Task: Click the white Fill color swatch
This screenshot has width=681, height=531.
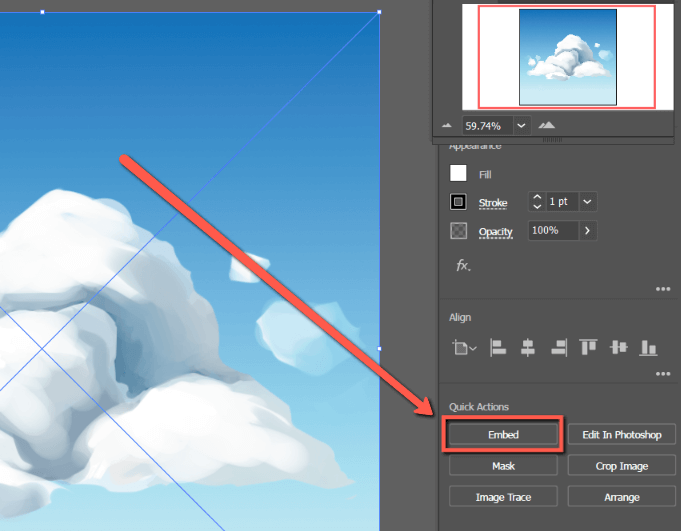Action: point(458,173)
